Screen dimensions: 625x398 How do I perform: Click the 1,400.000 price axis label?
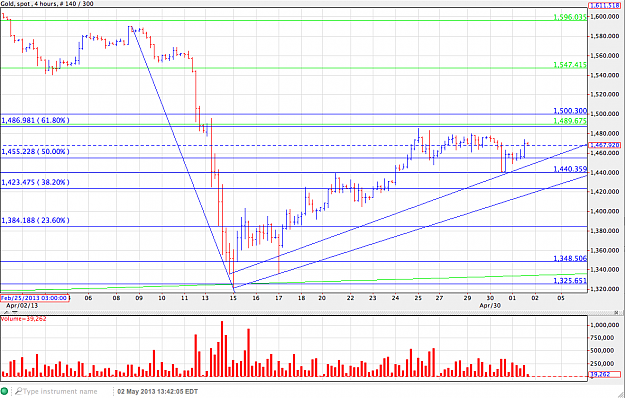[x=605, y=211]
